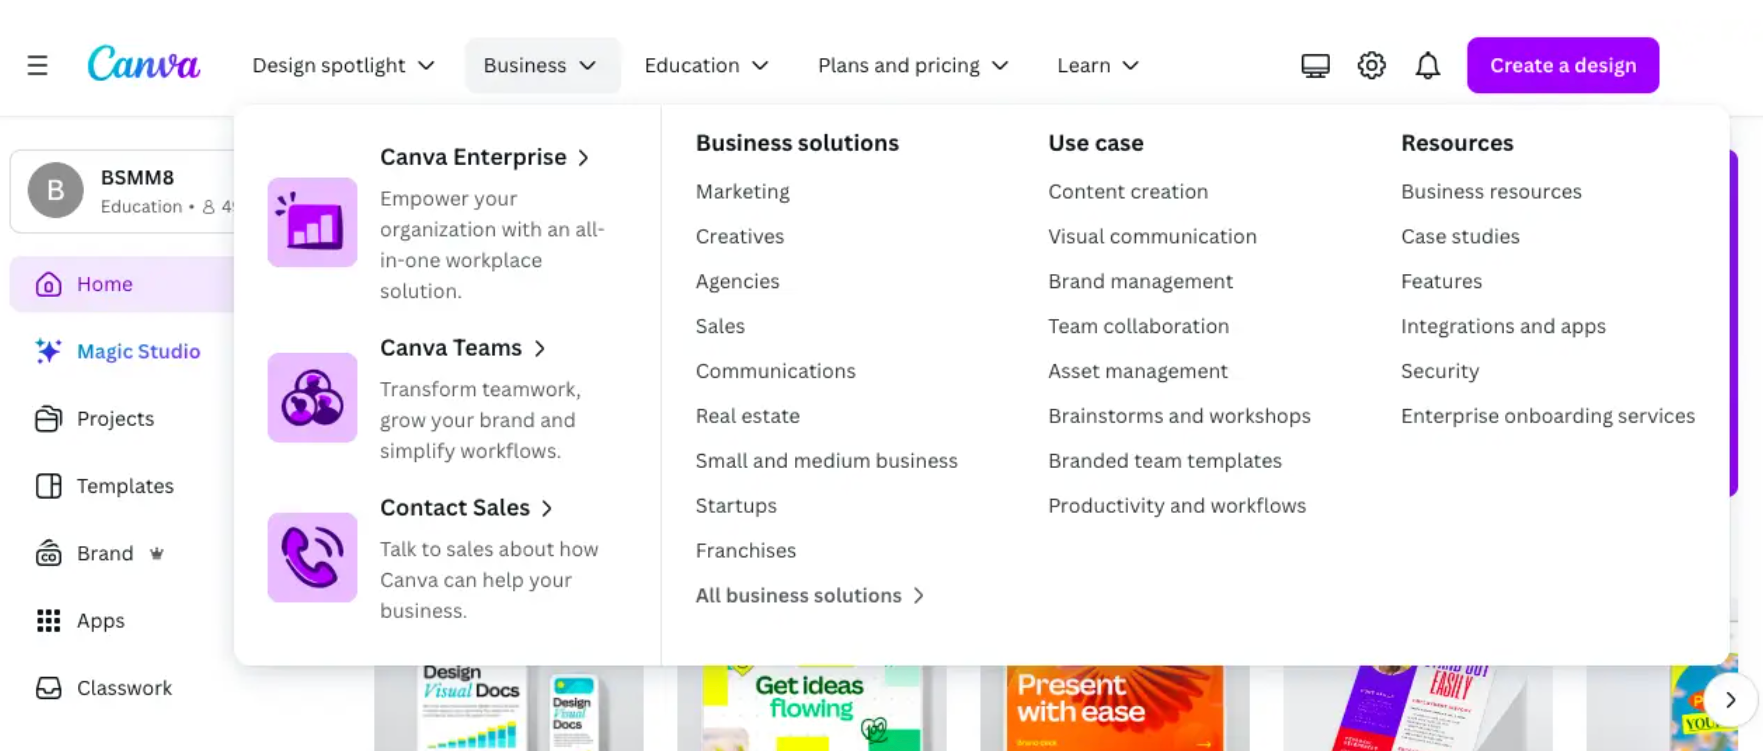Open Team collaboration use case
The image size is (1763, 751).
point(1138,327)
